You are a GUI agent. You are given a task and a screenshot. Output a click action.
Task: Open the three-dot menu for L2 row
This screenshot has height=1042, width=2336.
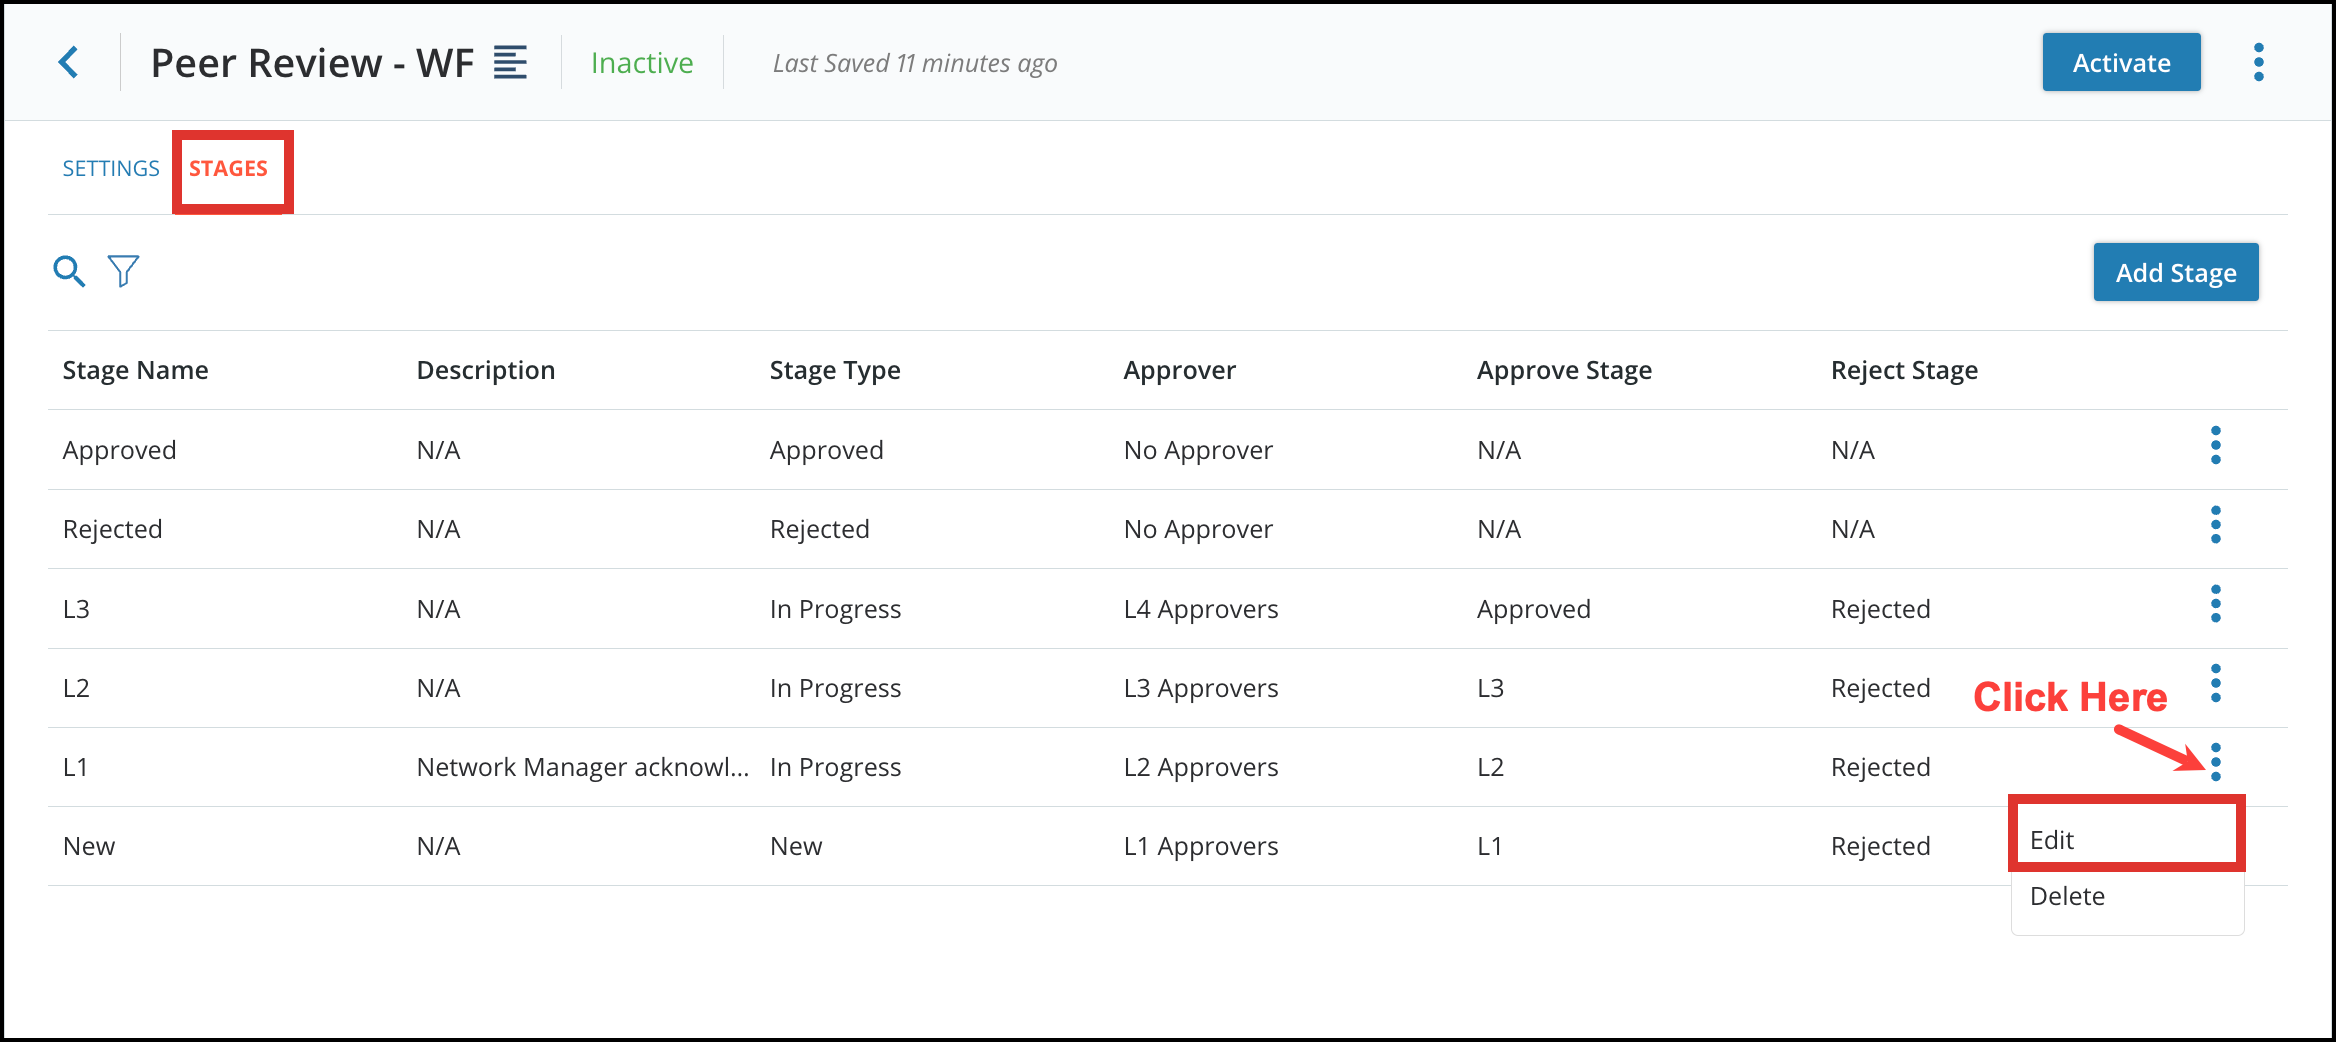(x=2215, y=683)
